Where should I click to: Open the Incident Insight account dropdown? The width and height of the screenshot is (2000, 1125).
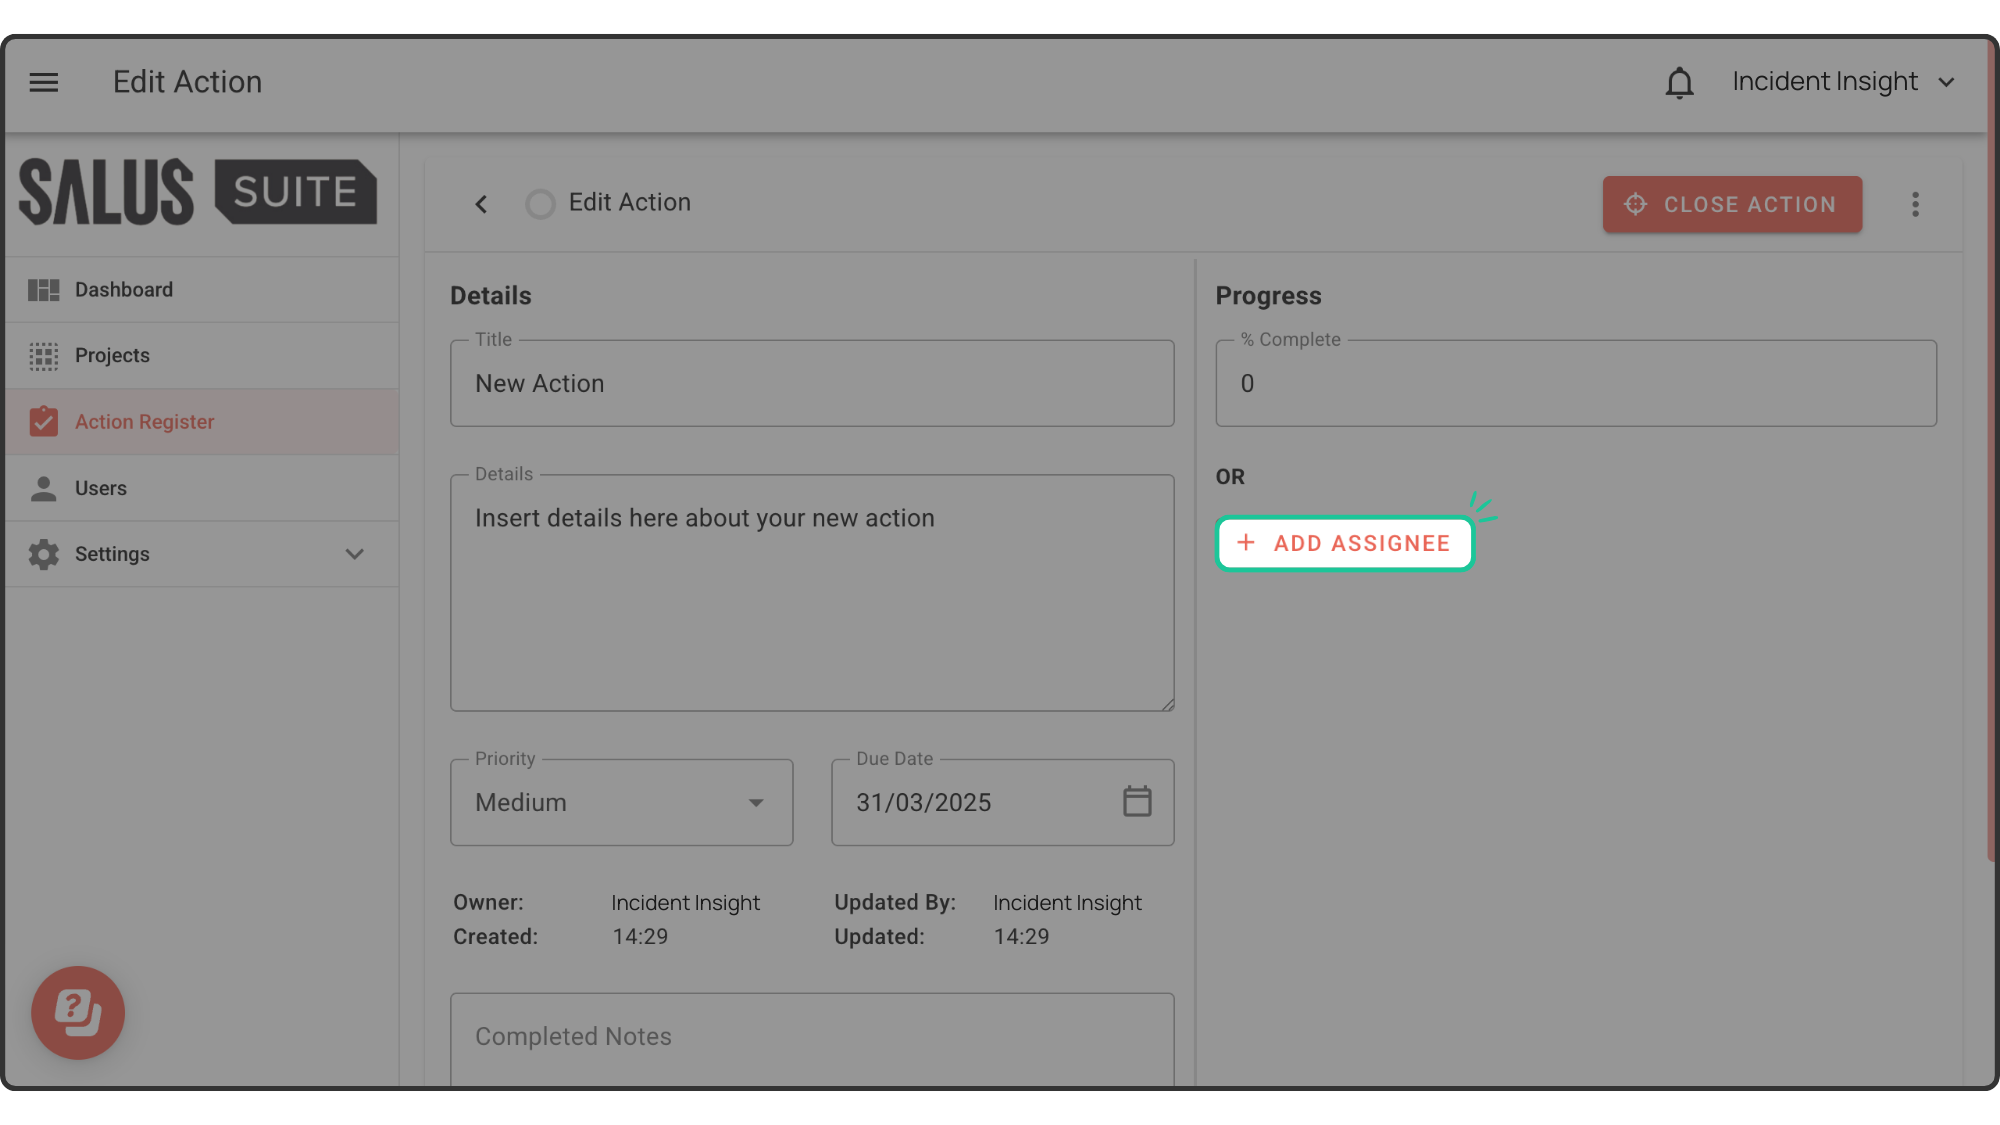pos(1843,82)
